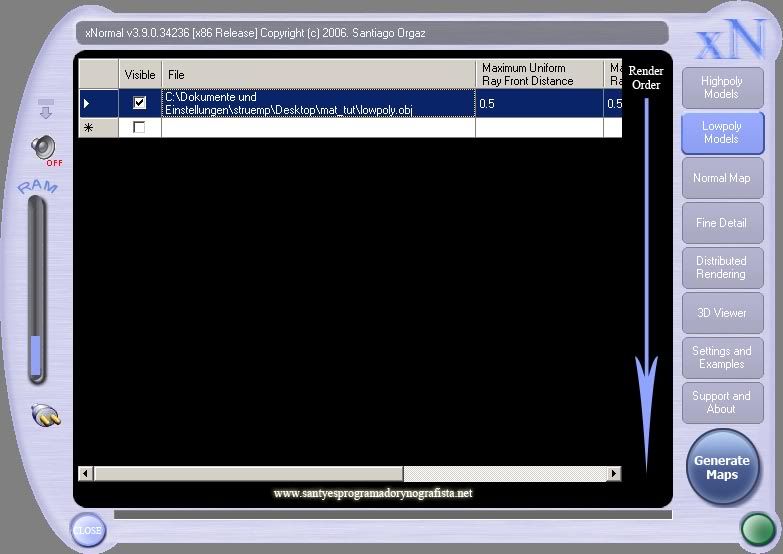The width and height of the screenshot is (783, 554).
Task: Switch to the Normal Map tab
Action: tap(722, 178)
